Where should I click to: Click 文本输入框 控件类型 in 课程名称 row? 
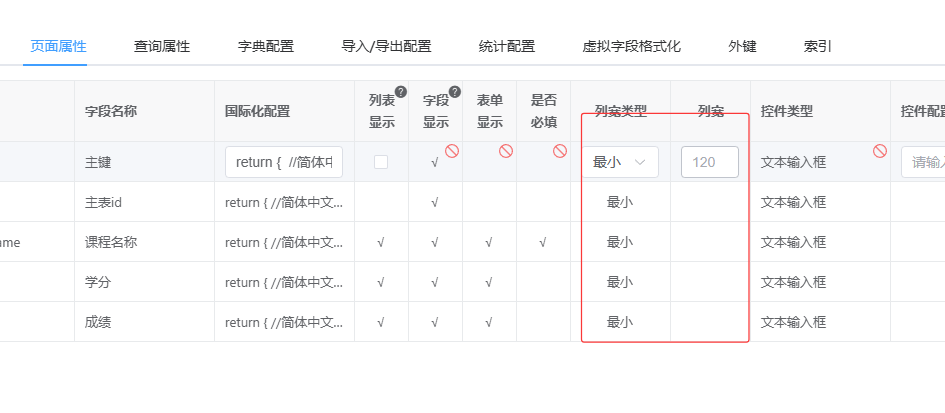coord(793,242)
